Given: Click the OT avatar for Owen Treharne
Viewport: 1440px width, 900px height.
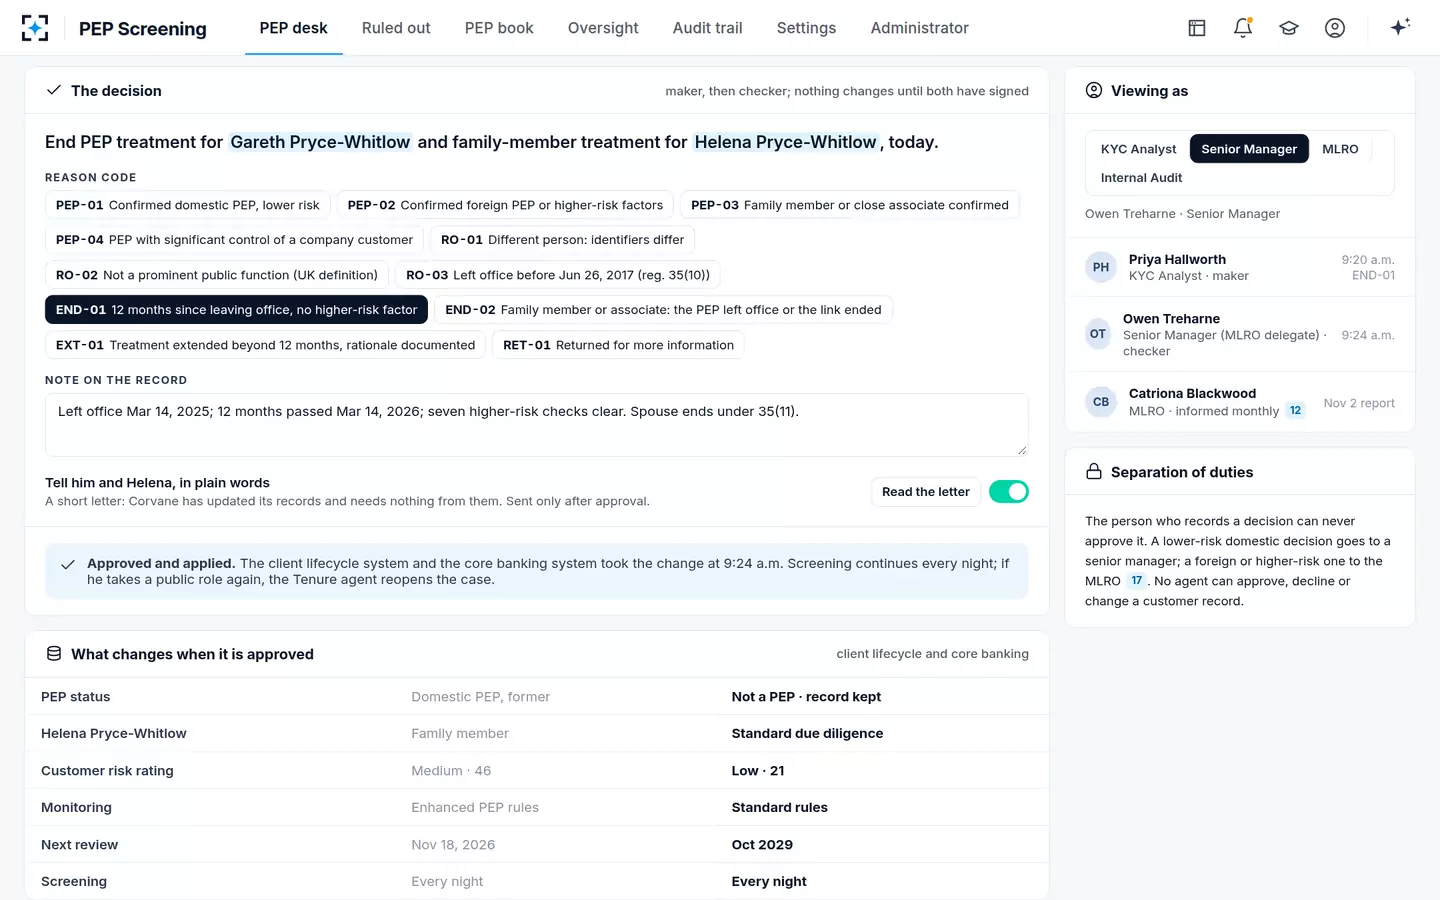Looking at the screenshot, I should tap(1098, 334).
